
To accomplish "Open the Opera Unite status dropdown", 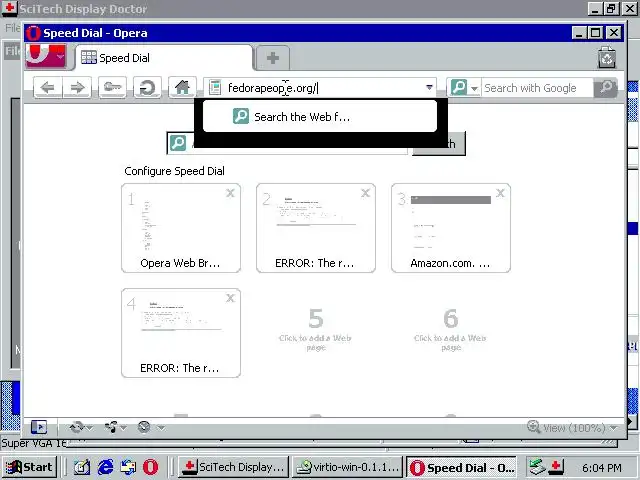I will [115, 427].
